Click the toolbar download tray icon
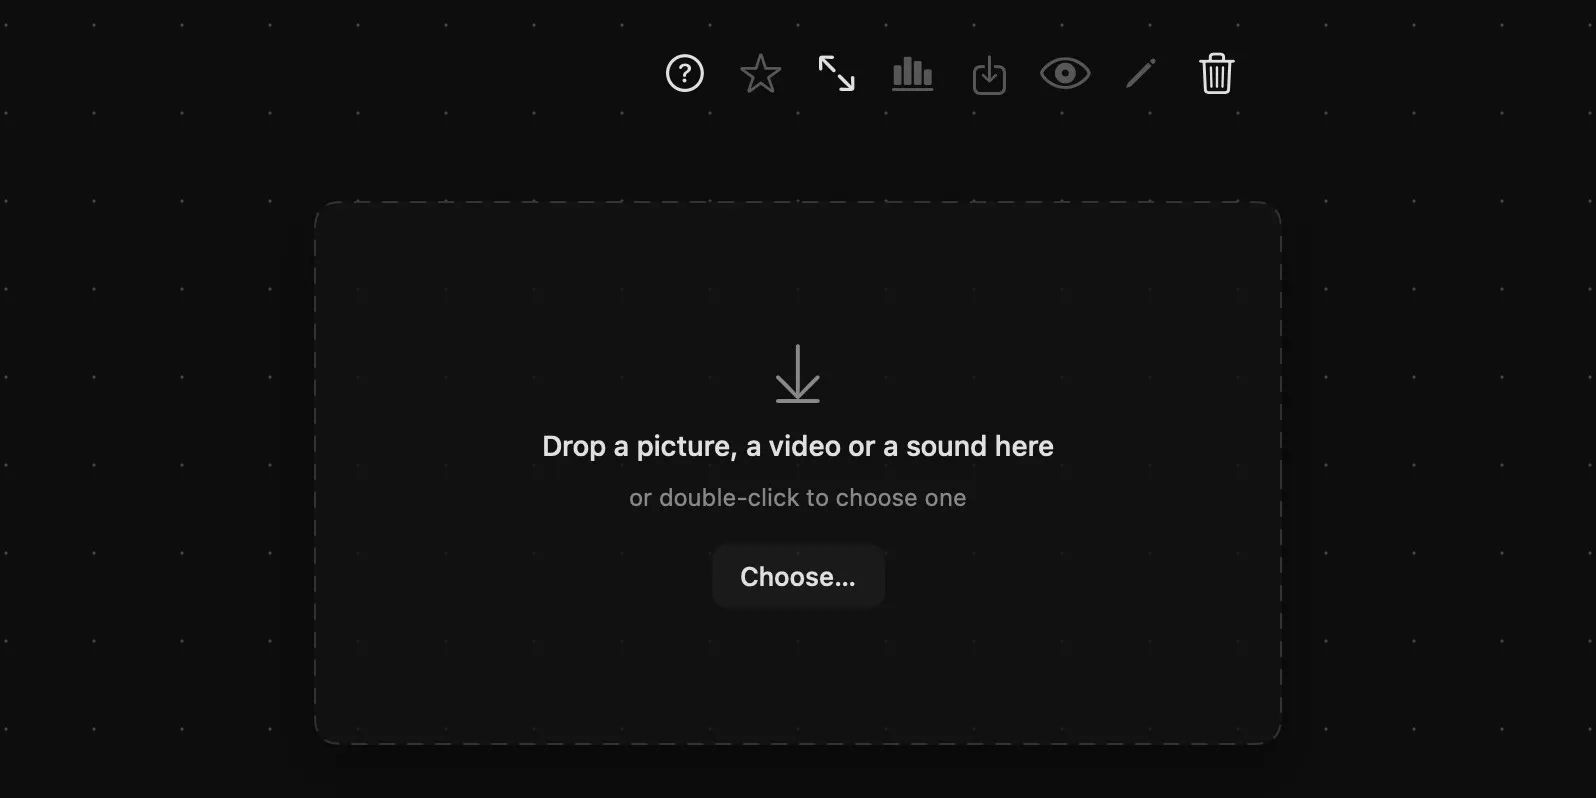The width and height of the screenshot is (1596, 798). click(x=989, y=75)
